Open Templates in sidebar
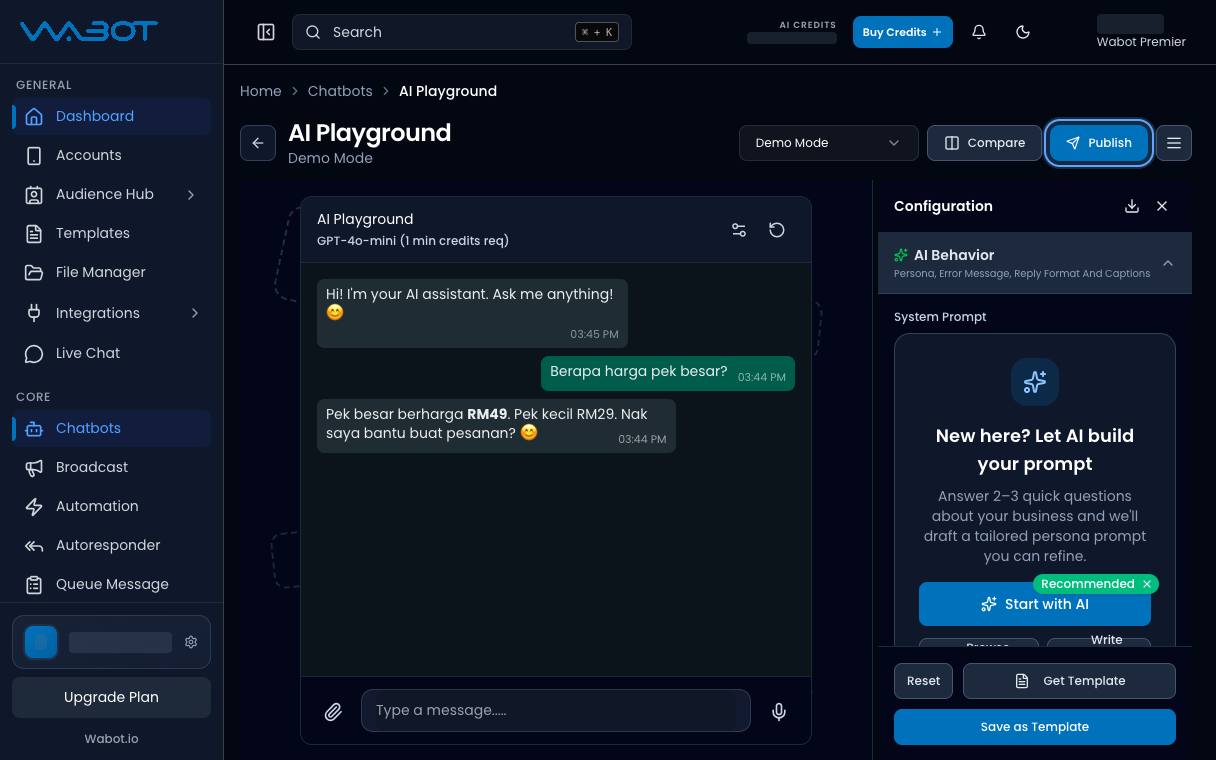The image size is (1216, 760). pos(111,233)
